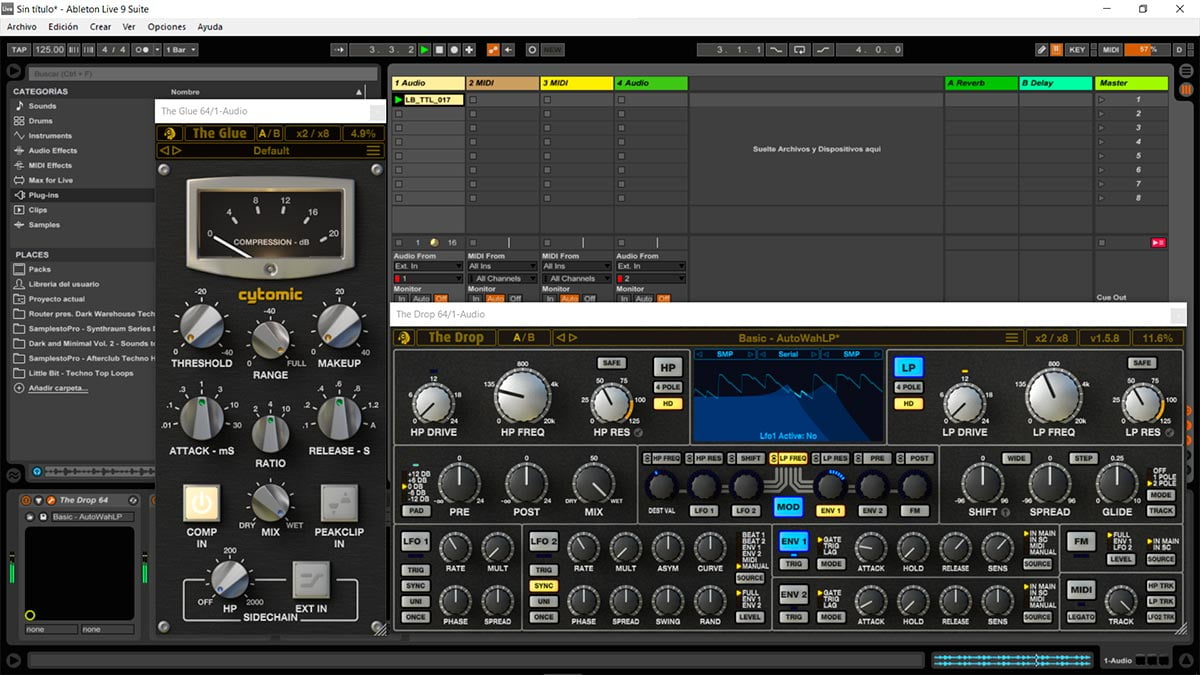Click the MIDI map mode button
1200x675 pixels.
[x=1111, y=49]
